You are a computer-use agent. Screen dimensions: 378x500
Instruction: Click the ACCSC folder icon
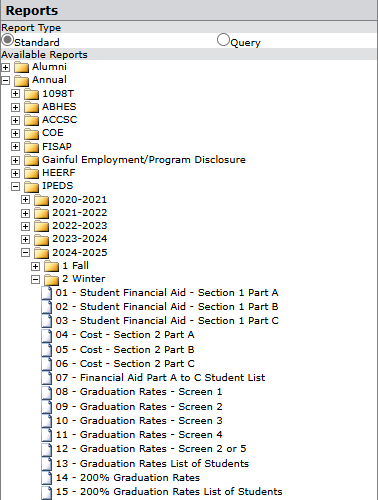pyautogui.click(x=32, y=120)
